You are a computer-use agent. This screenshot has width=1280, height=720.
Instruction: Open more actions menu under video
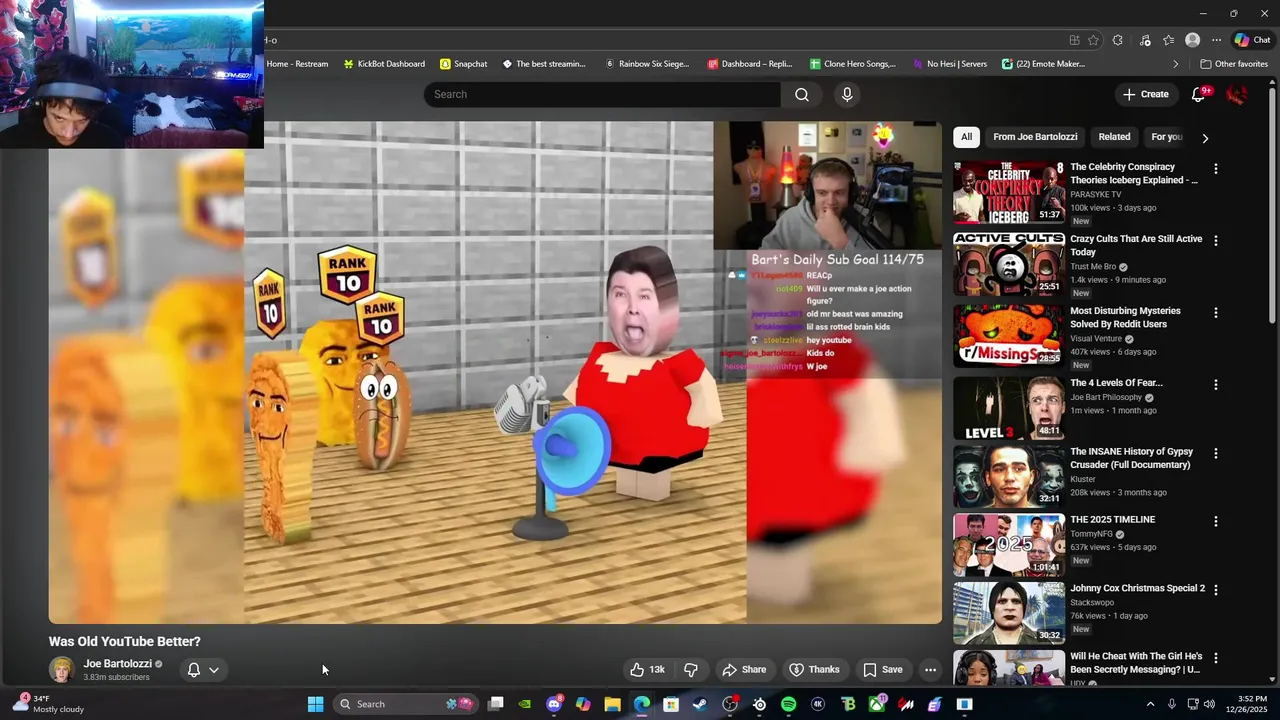930,670
